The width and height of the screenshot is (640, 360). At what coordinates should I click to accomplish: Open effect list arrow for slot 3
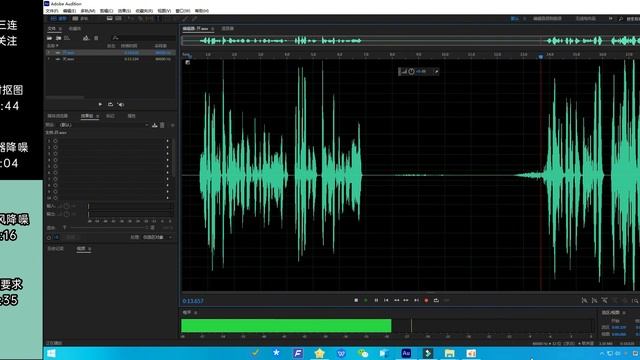point(167,153)
